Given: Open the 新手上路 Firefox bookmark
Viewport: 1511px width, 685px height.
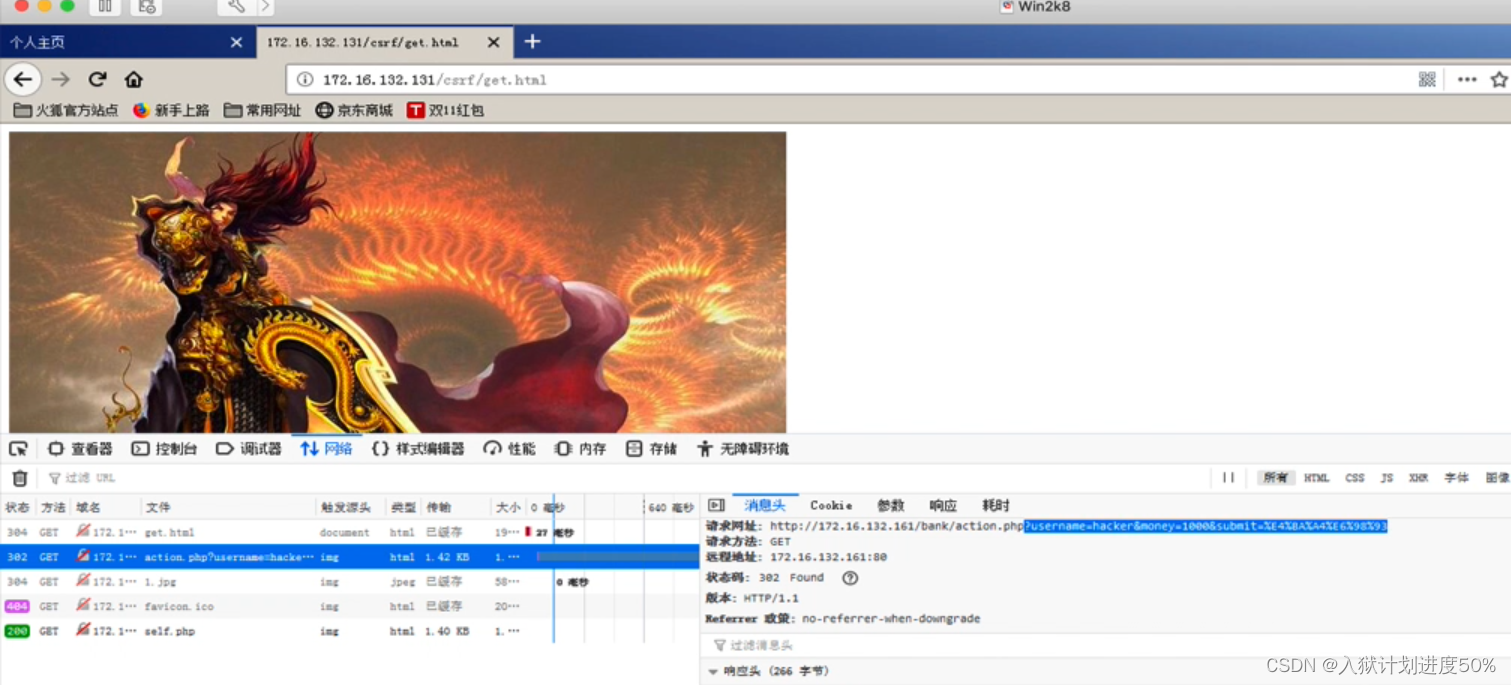Looking at the screenshot, I should pos(171,110).
